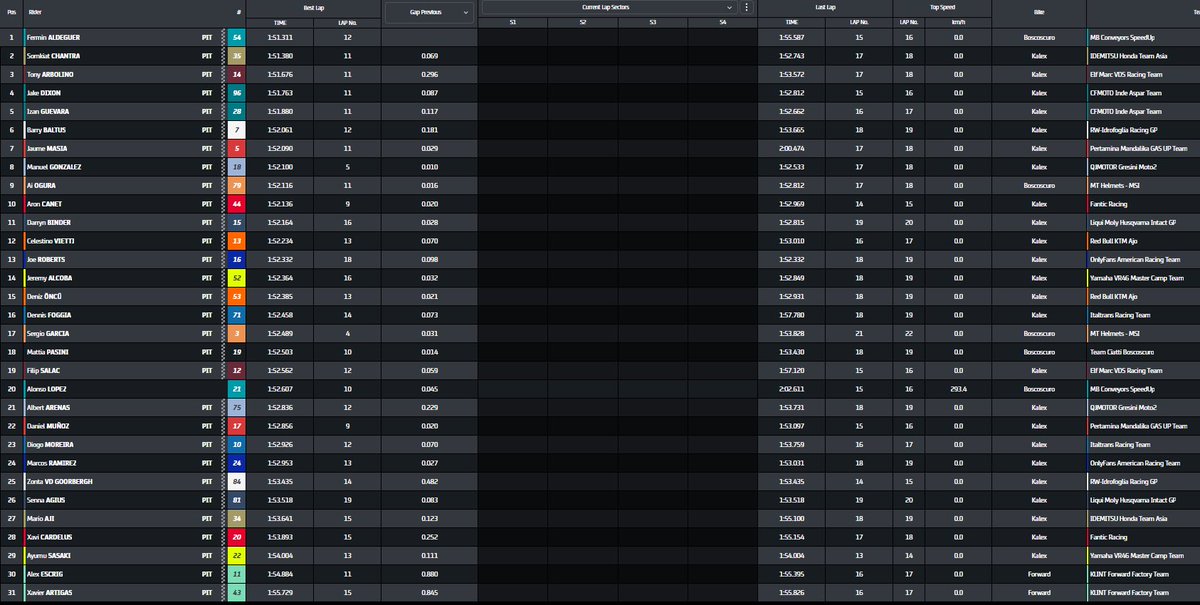Click the # number column header
The height and width of the screenshot is (605, 1200).
pos(239,13)
